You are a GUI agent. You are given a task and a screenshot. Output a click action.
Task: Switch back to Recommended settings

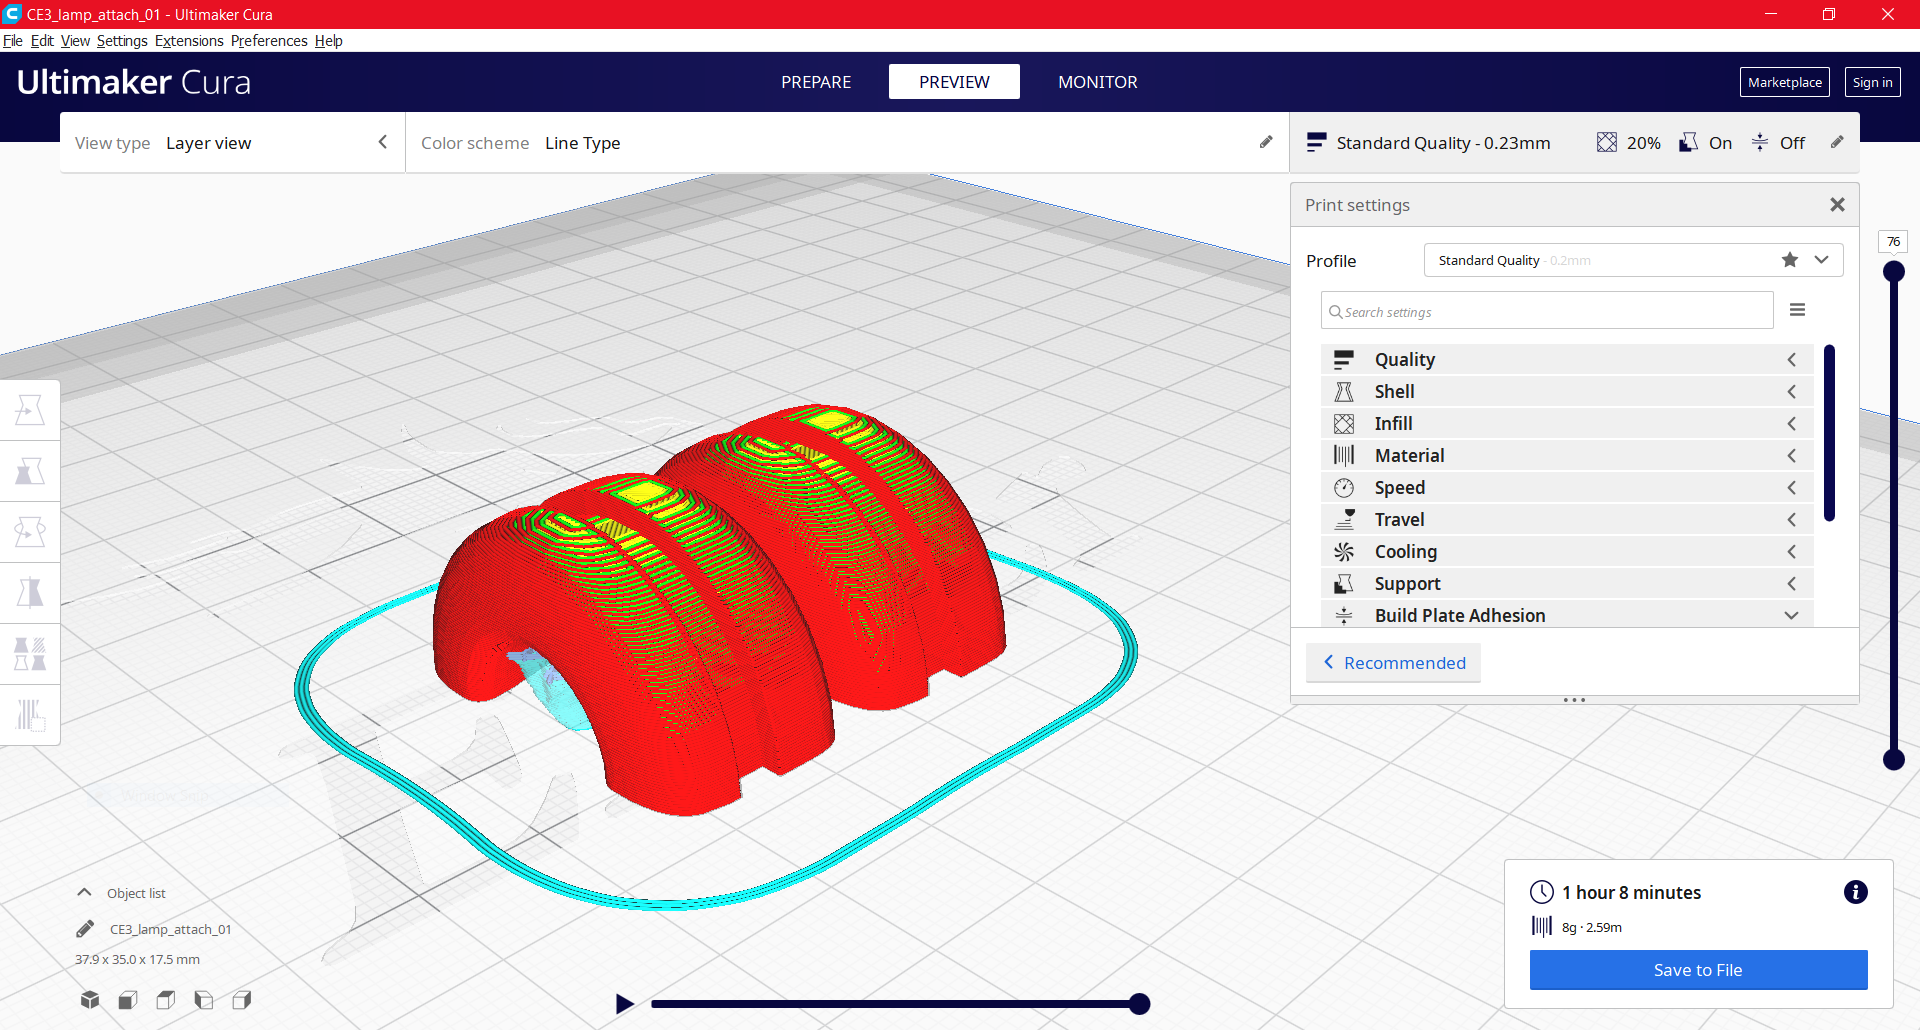point(1393,663)
